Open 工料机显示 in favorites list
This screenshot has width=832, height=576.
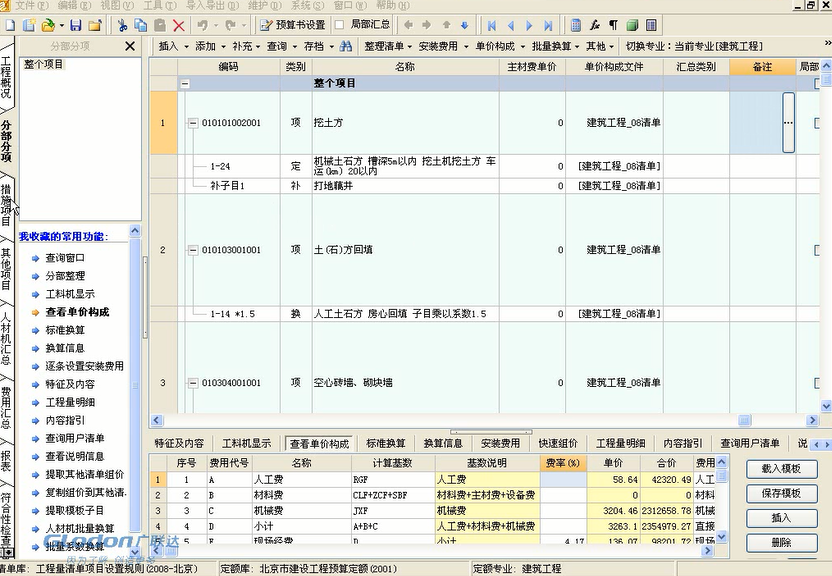(x=70, y=294)
